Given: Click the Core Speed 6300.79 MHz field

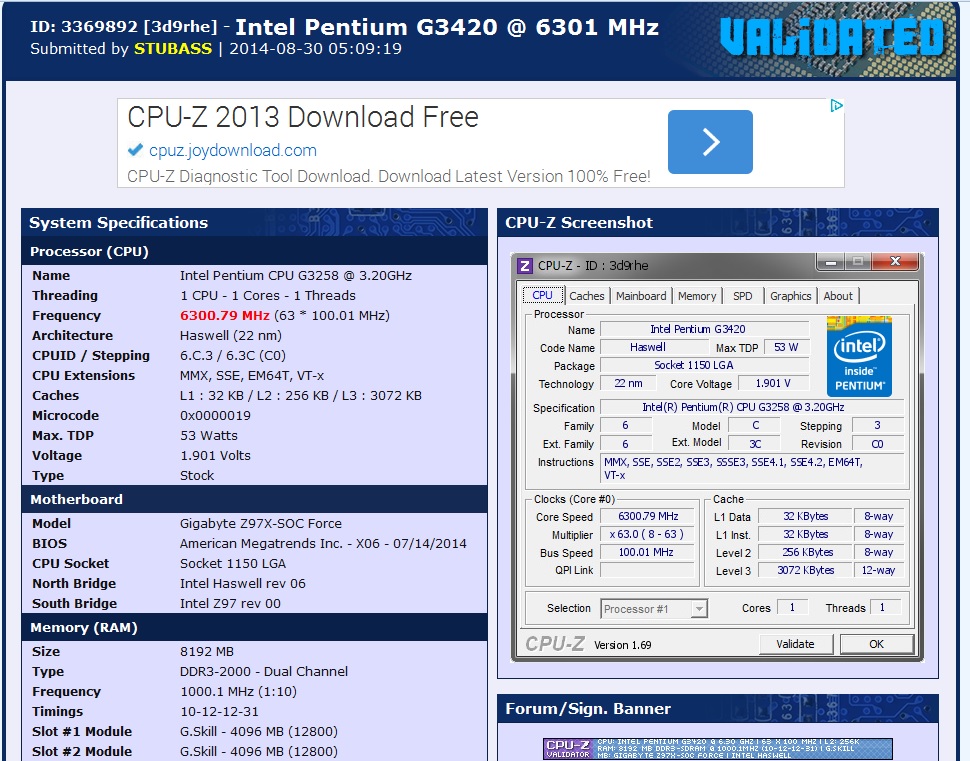Looking at the screenshot, I should click(648, 517).
